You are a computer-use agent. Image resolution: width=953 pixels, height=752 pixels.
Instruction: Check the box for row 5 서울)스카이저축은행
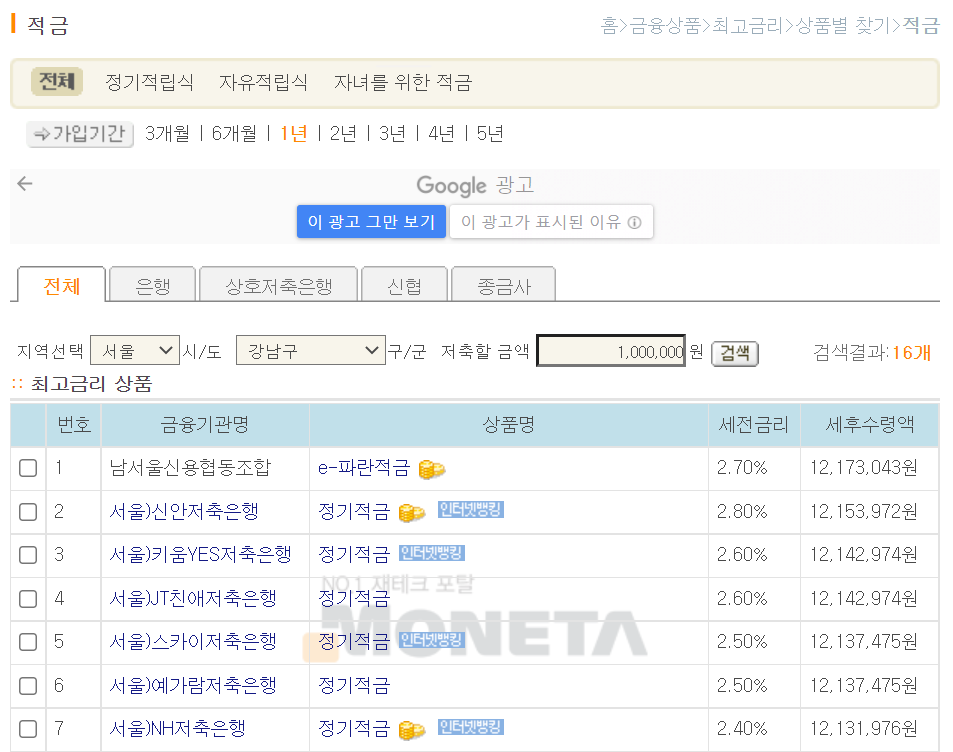click(28, 642)
